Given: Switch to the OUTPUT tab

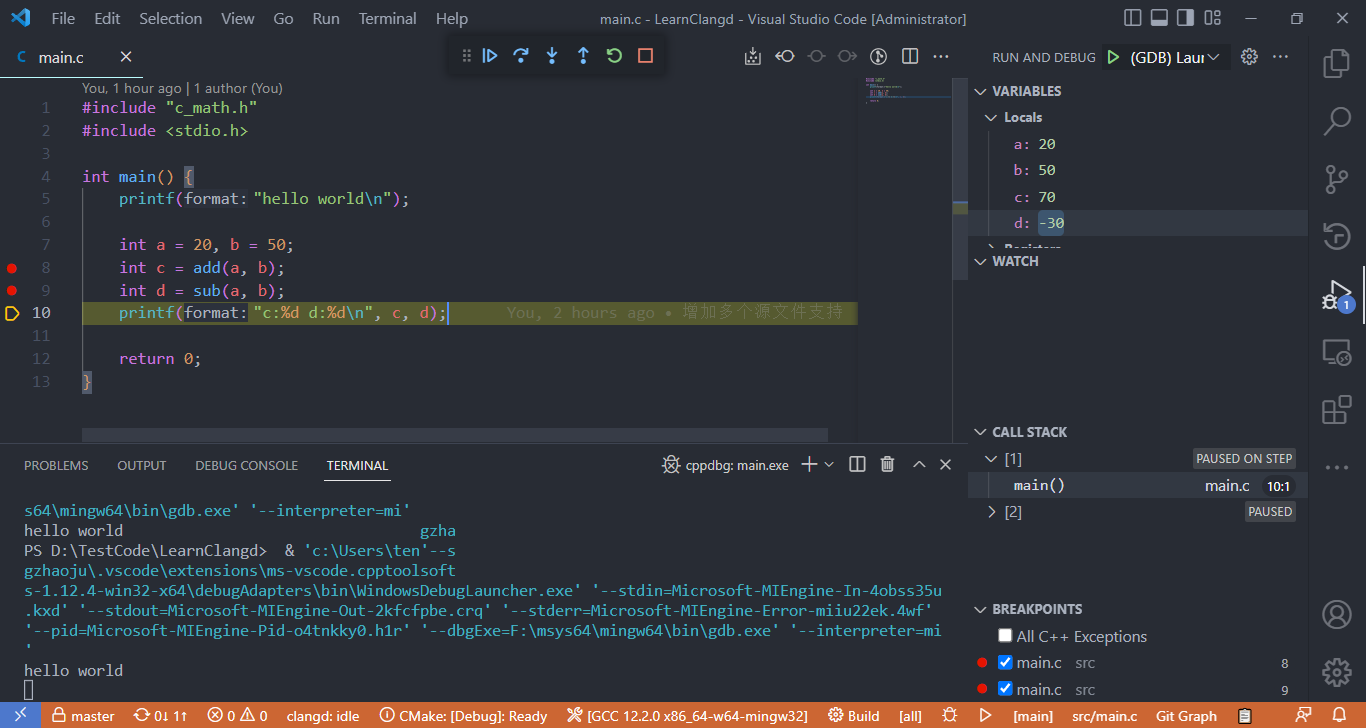Looking at the screenshot, I should click(142, 465).
